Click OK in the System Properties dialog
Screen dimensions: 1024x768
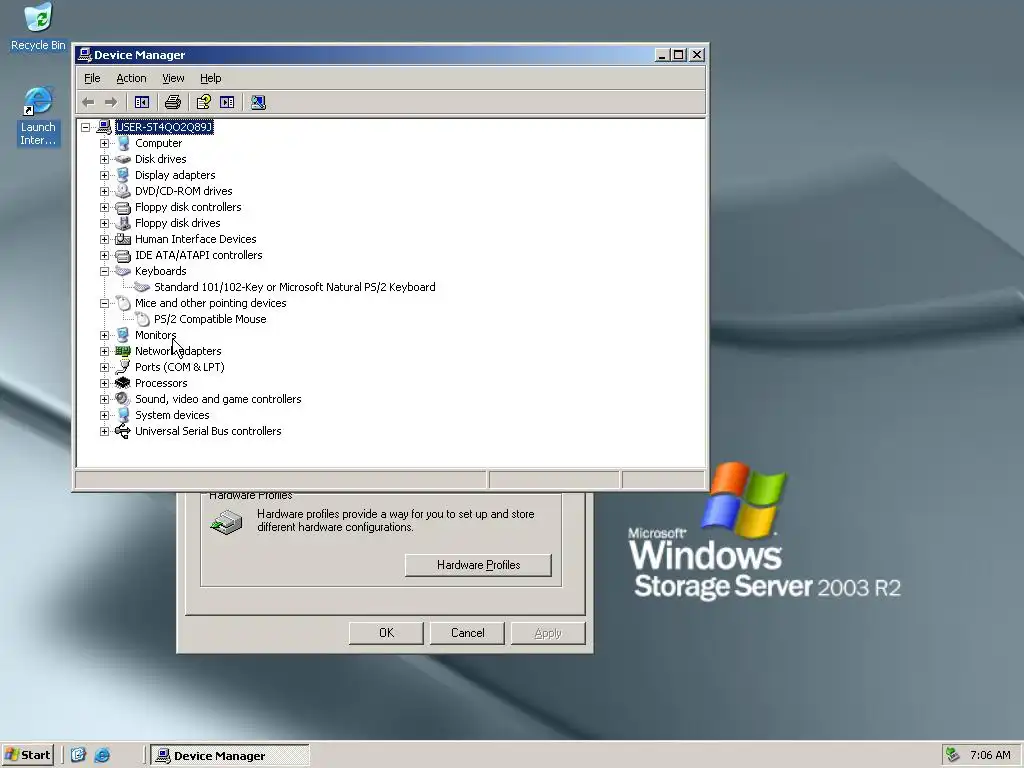[386, 633]
